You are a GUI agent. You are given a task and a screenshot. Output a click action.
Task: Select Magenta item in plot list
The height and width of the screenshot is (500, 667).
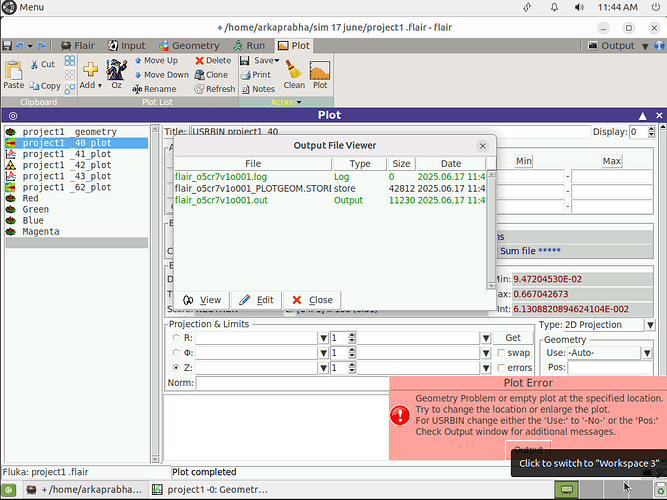coord(77,232)
